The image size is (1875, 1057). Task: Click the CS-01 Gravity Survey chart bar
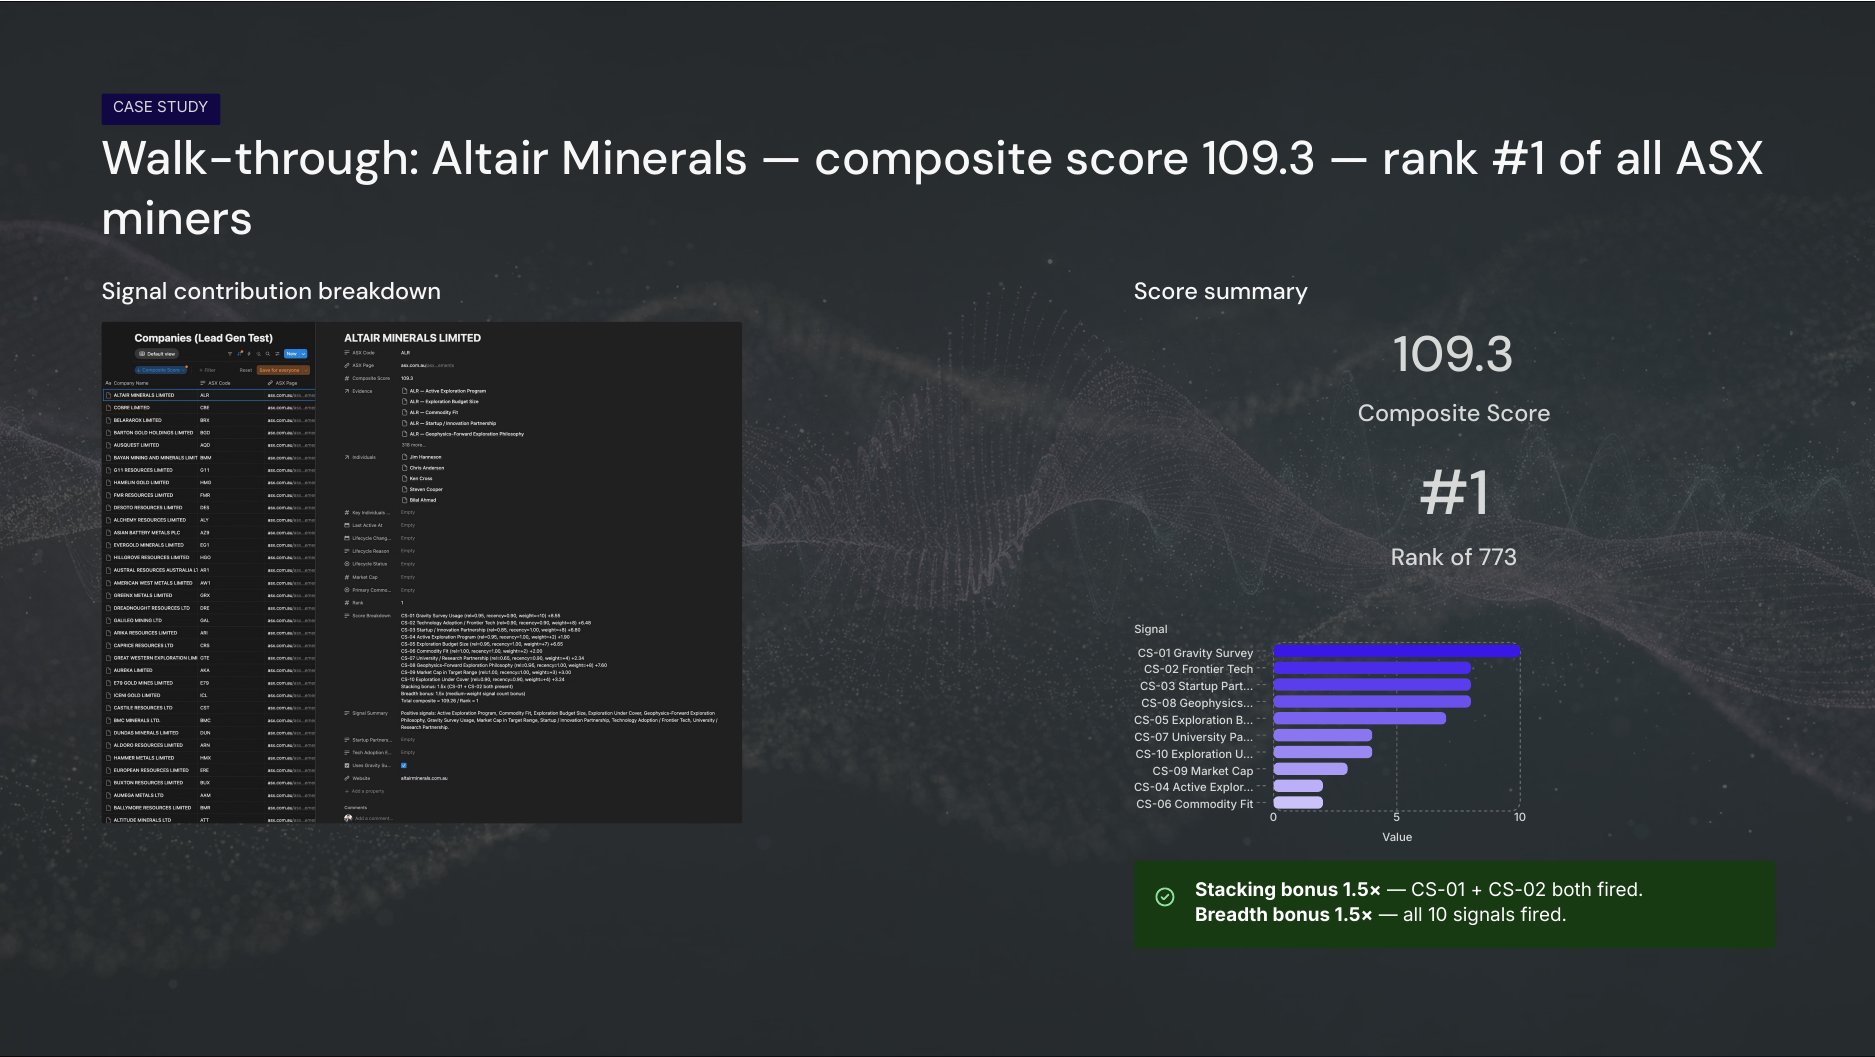click(1396, 652)
